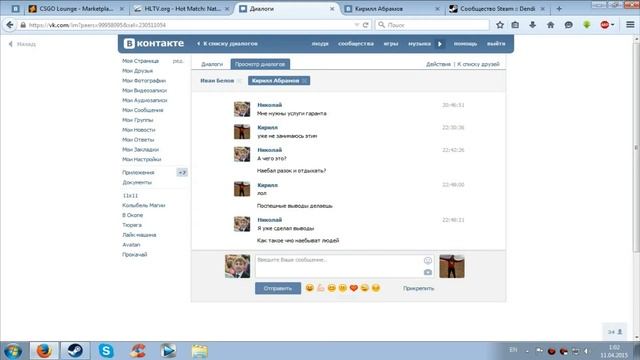Screen dimensions: 640x360
Task: Click ред. next to Моя Страница
Action: 178,61
